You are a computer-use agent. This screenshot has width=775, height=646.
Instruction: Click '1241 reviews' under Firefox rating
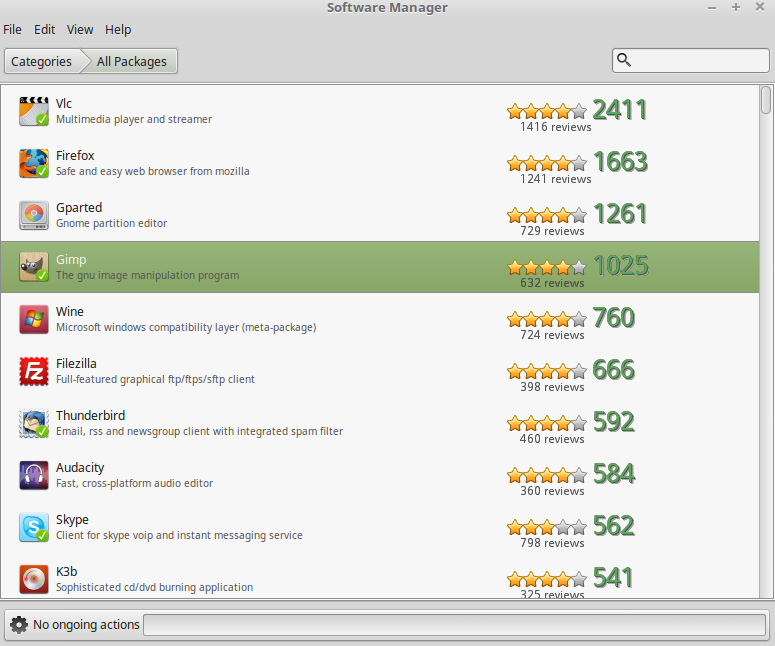(556, 179)
